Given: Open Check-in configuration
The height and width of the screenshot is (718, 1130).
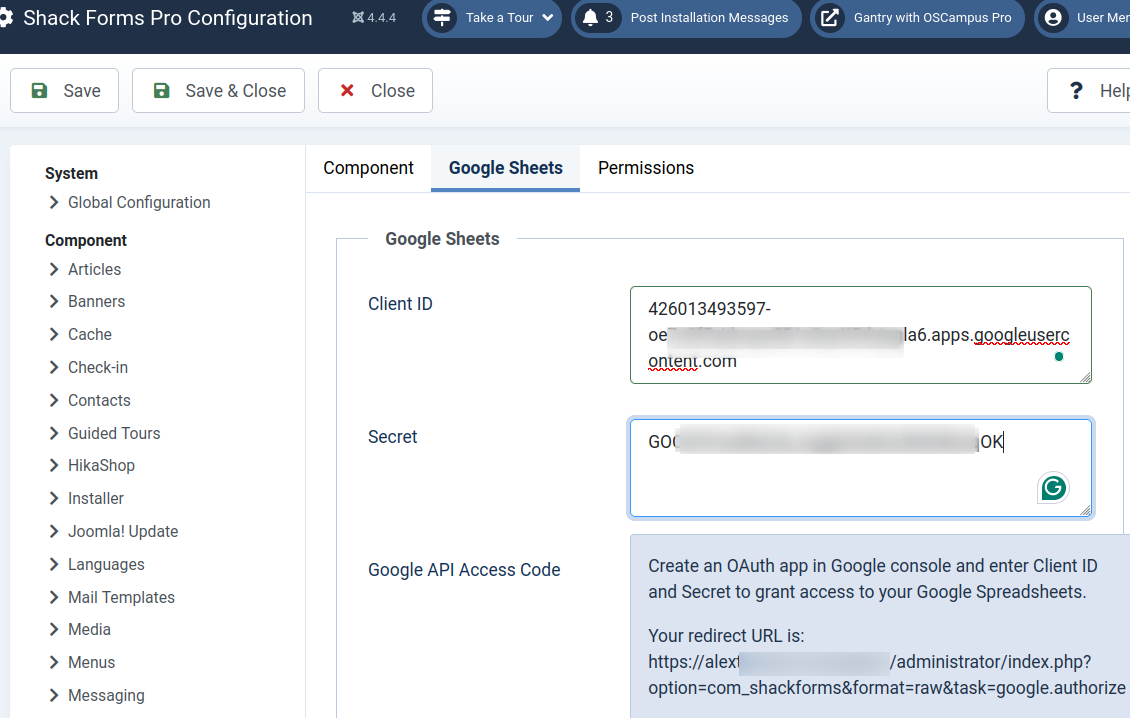Looking at the screenshot, I should [x=98, y=368].
